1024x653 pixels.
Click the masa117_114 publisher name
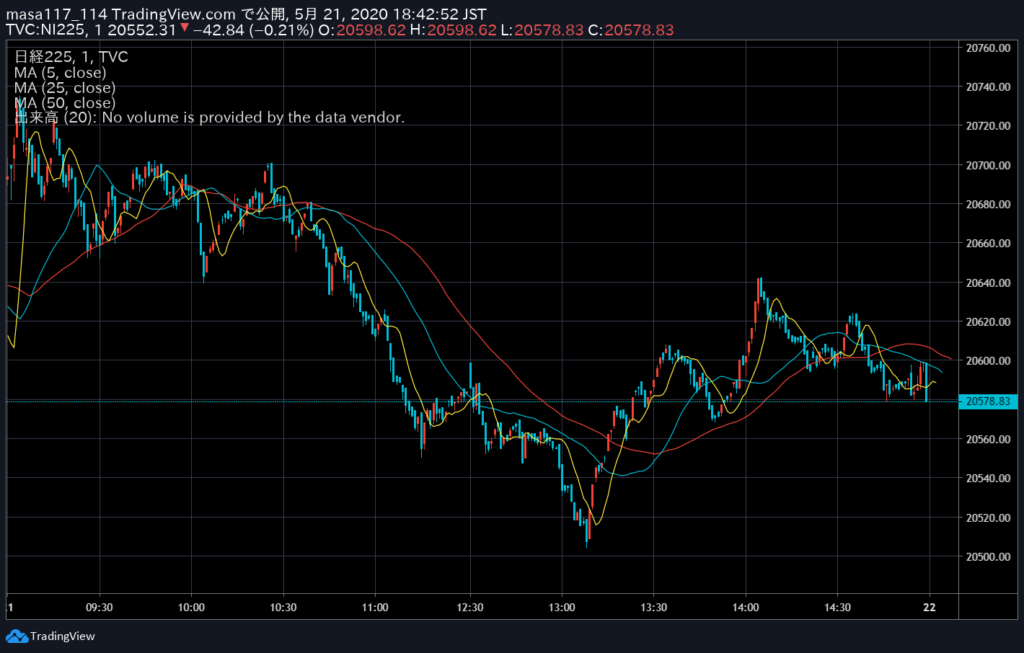tap(56, 14)
